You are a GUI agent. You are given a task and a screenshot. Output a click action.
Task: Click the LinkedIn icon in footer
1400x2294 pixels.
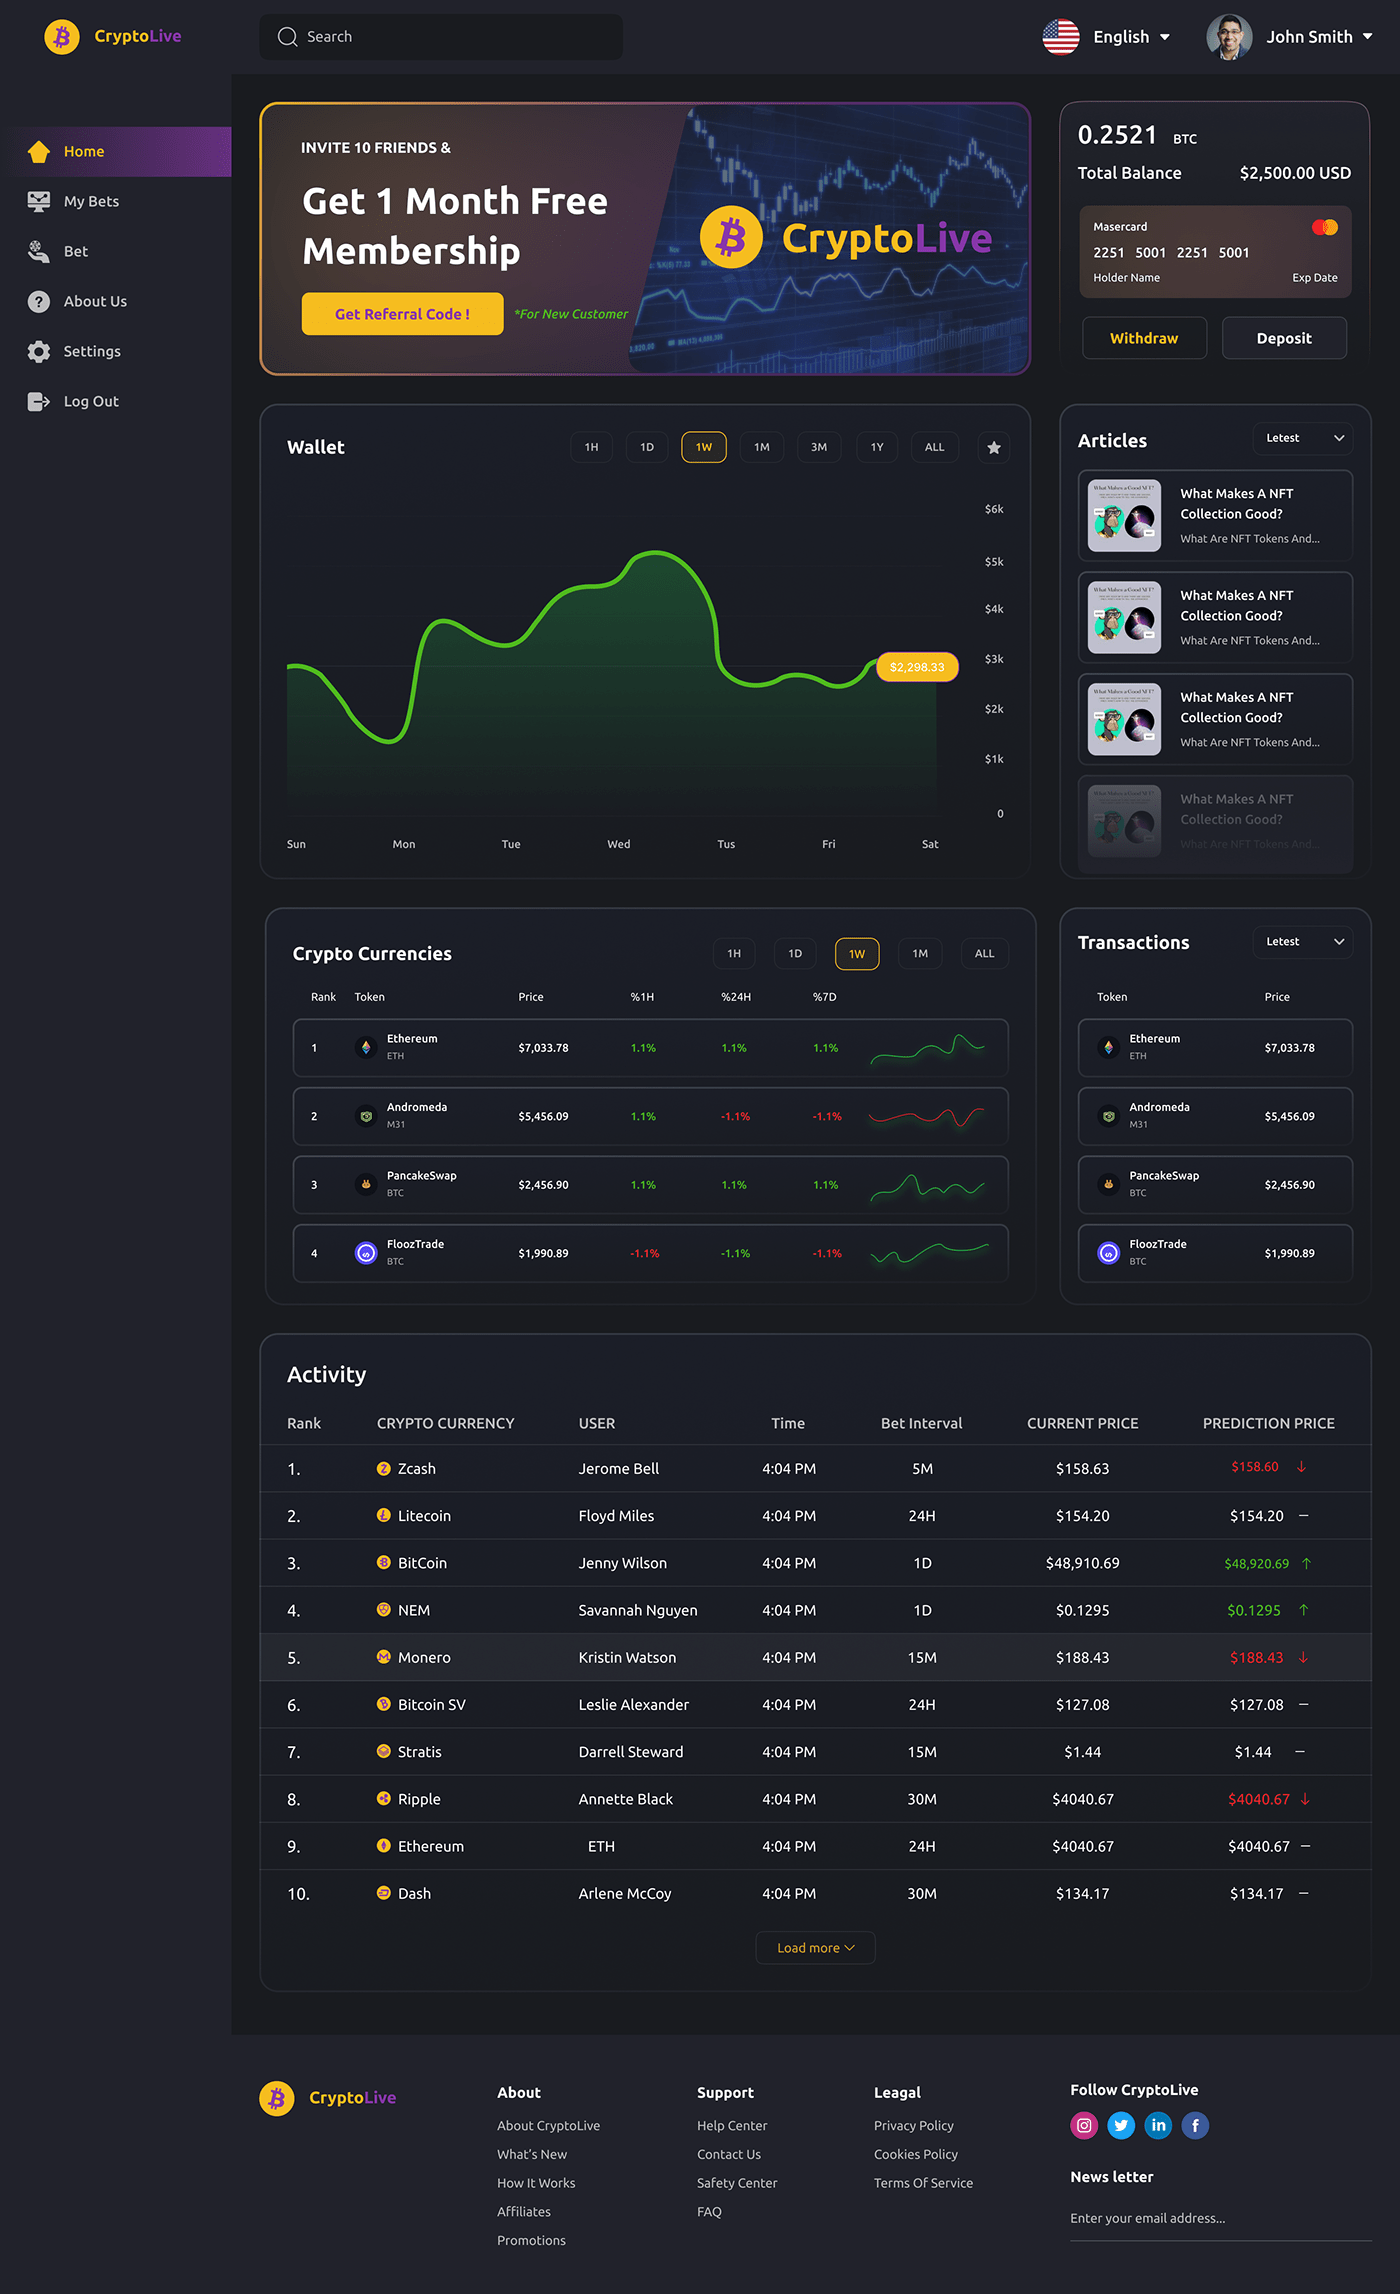(x=1158, y=2125)
